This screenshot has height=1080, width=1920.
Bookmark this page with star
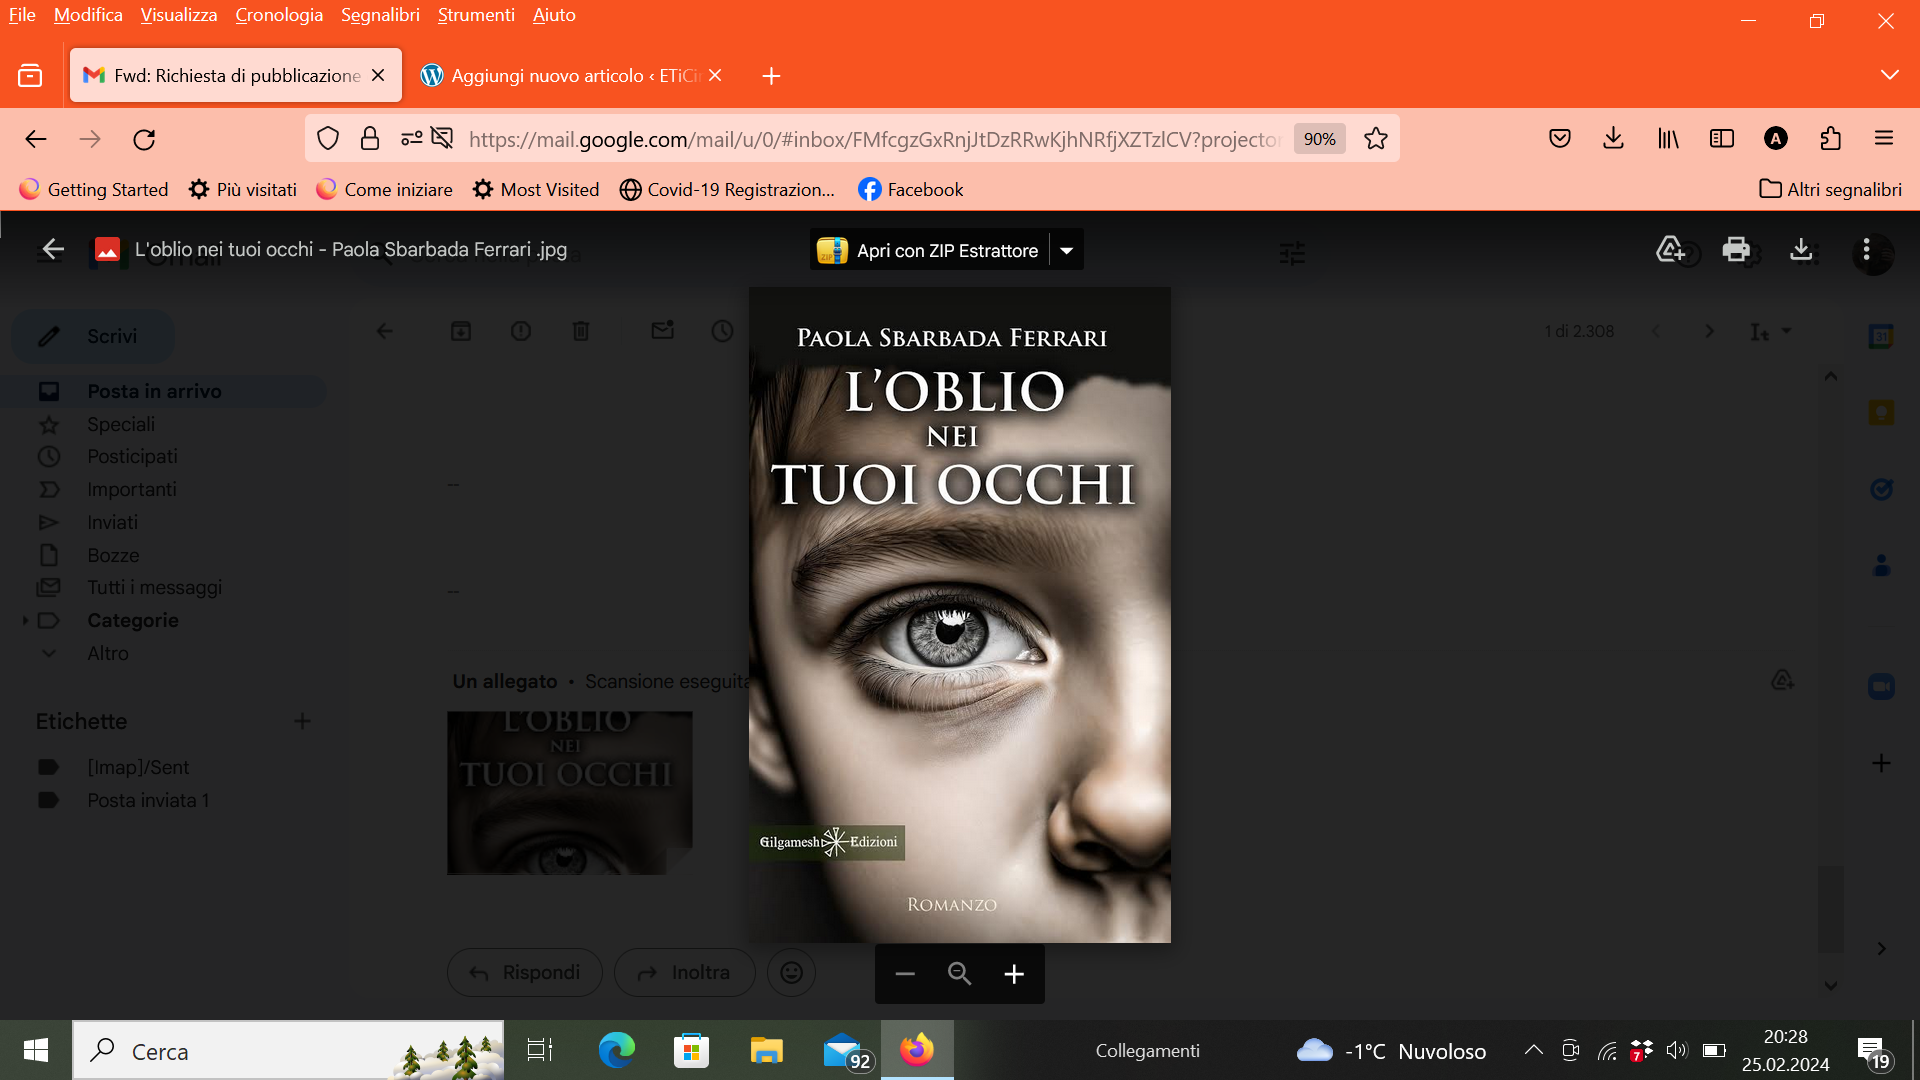click(x=1376, y=139)
